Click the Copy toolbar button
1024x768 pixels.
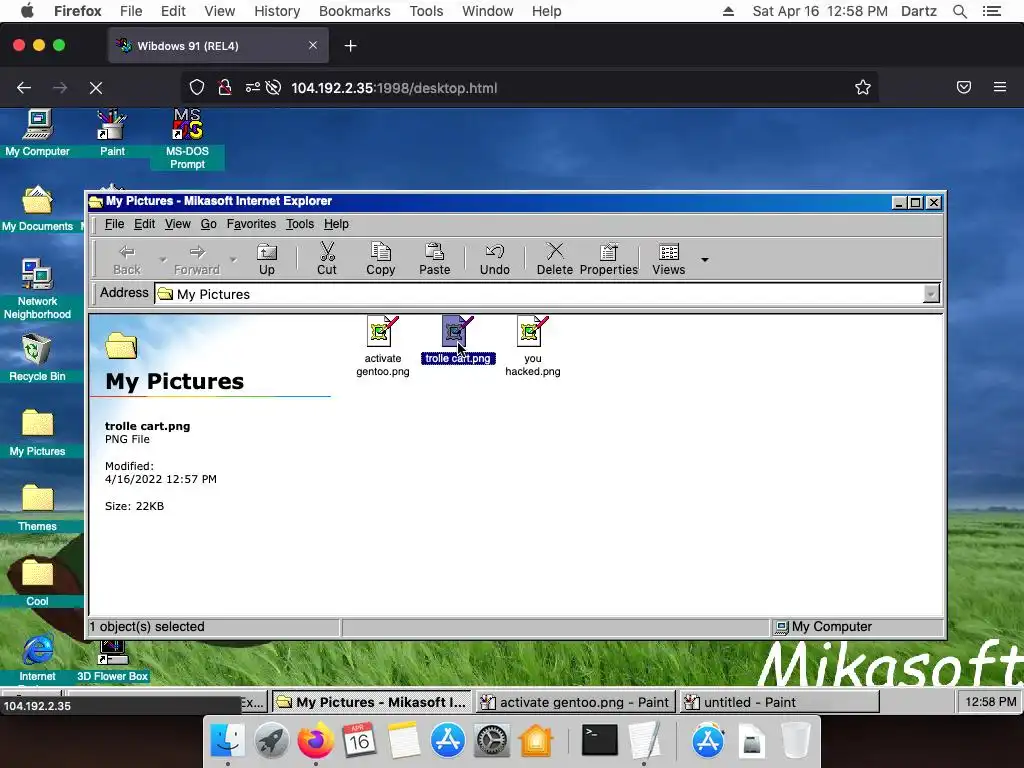381,259
